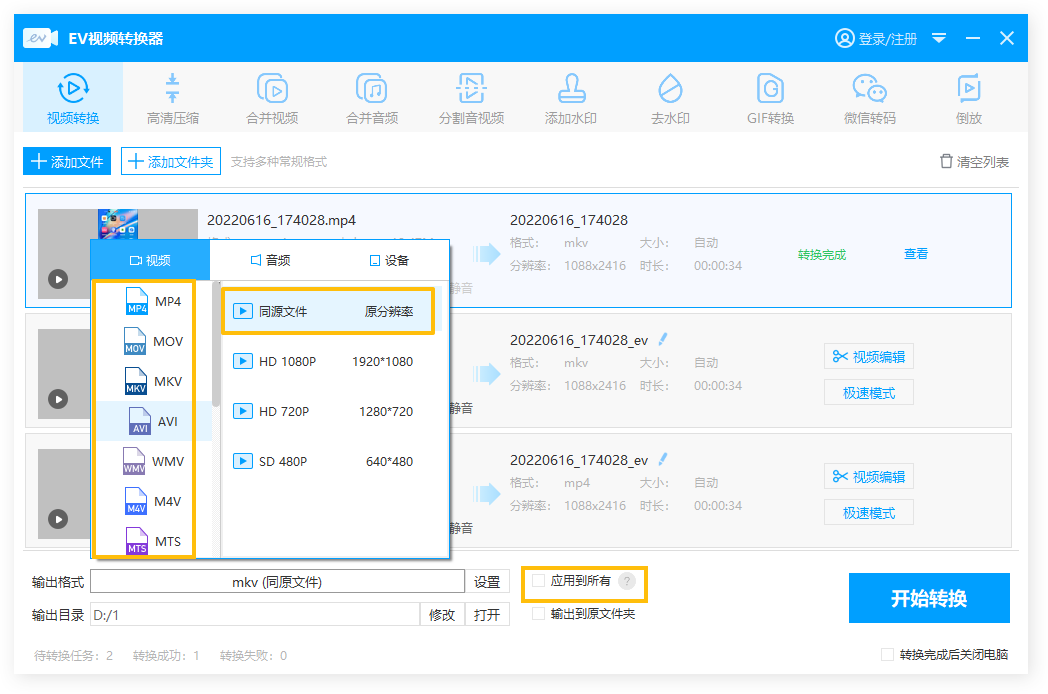Select the 去水印 remove watermark tool
The image size is (1048, 694).
click(x=670, y=99)
